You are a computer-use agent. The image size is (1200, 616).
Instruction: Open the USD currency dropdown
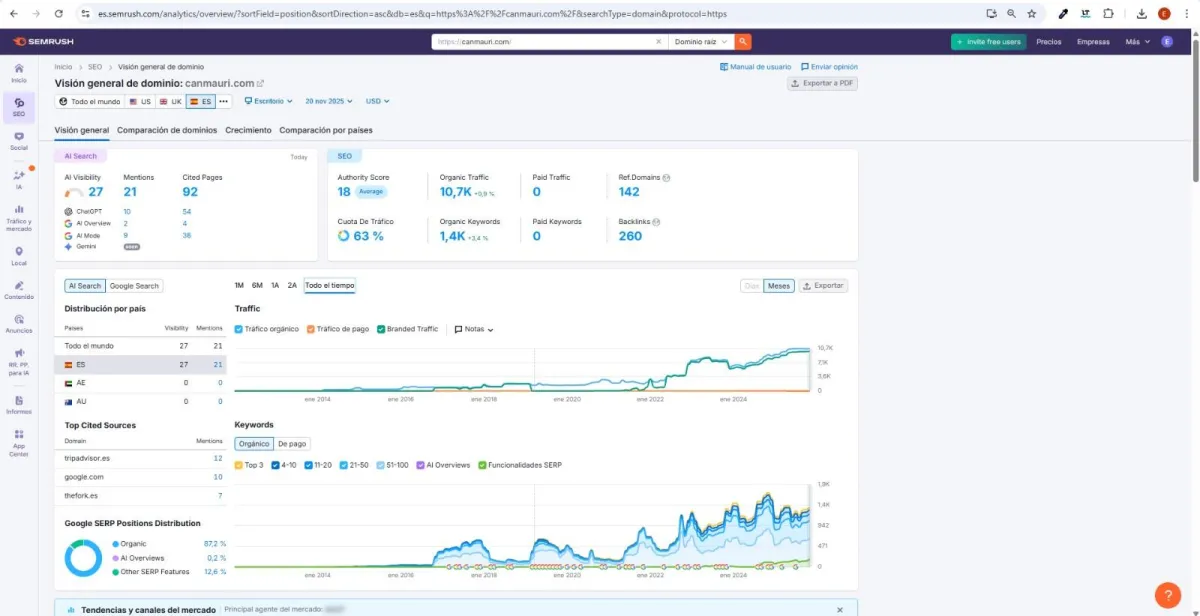377,101
